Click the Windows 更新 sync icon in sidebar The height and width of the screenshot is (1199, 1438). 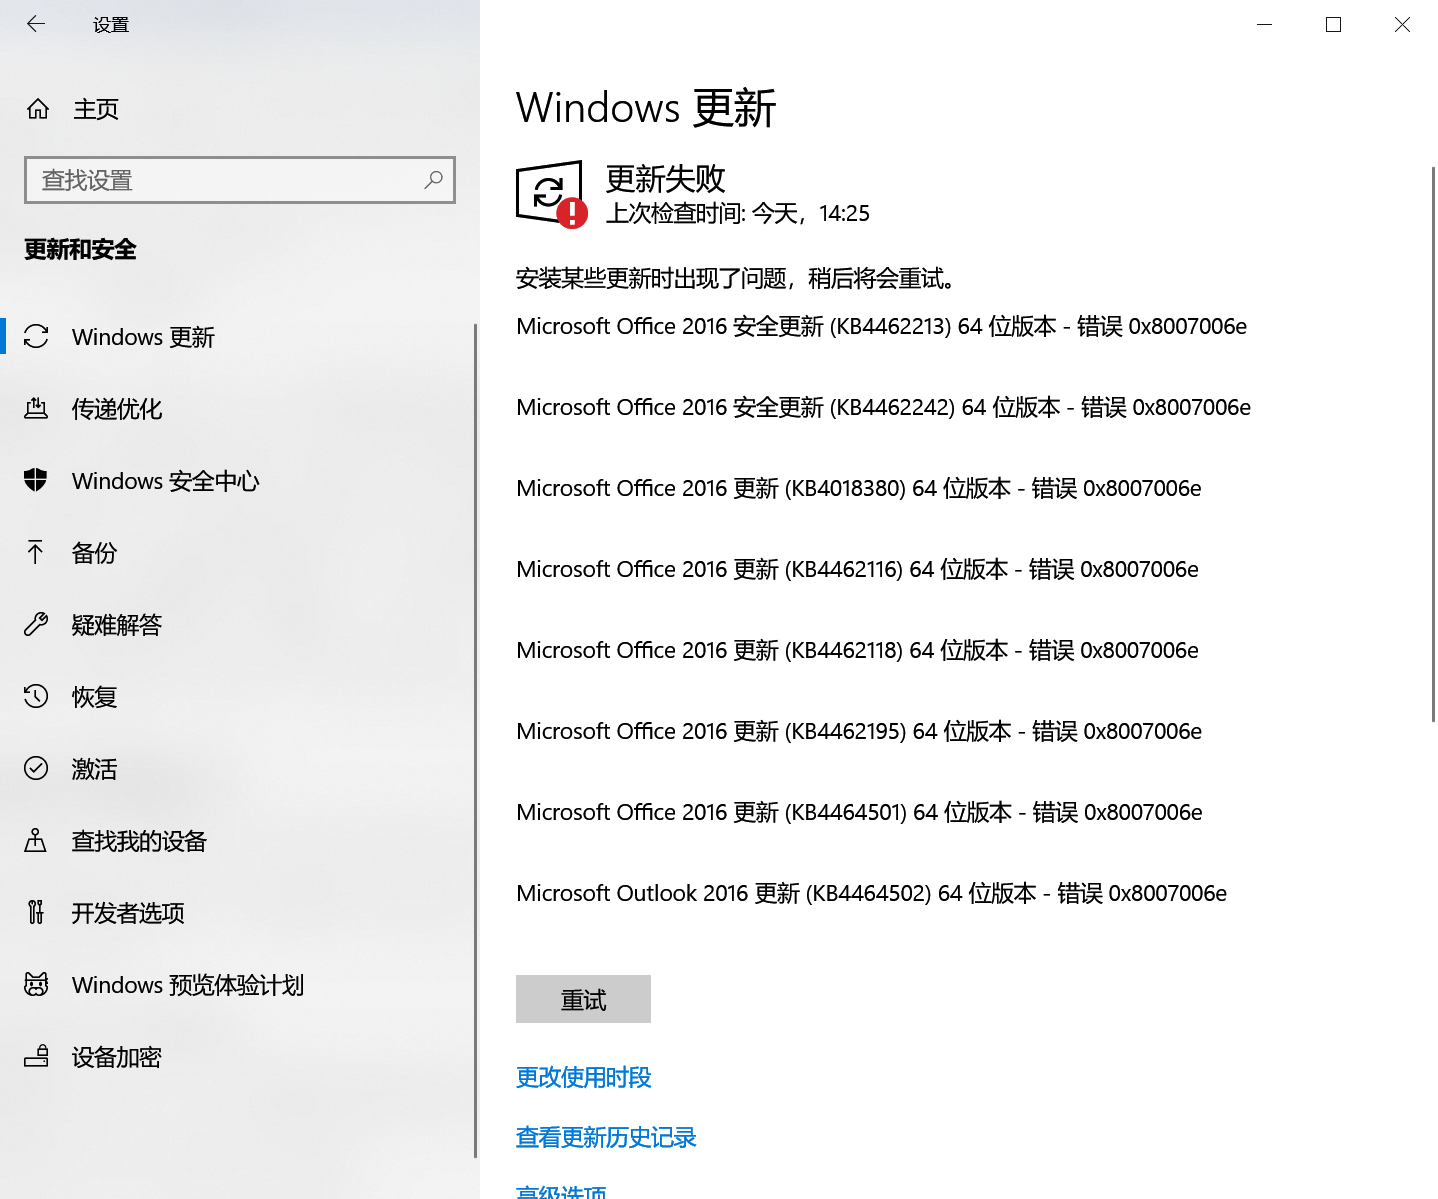[x=36, y=337]
